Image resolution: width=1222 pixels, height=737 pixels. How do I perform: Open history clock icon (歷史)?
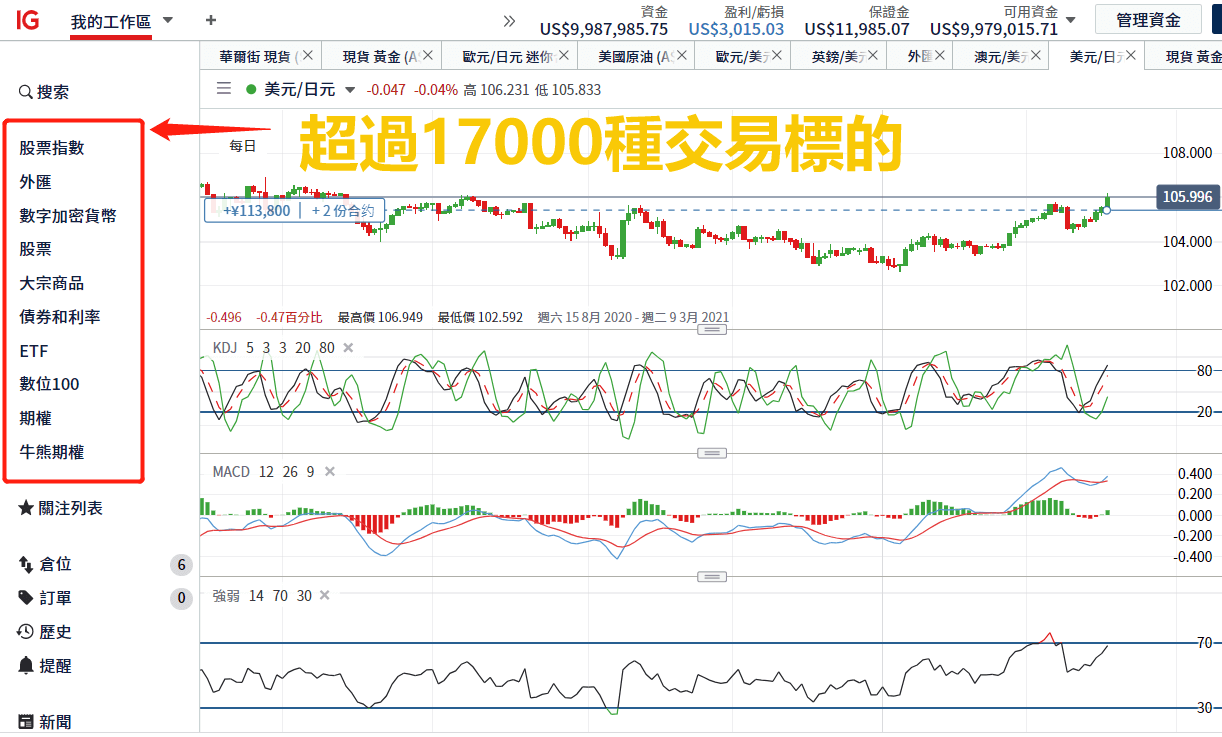[x=26, y=632]
